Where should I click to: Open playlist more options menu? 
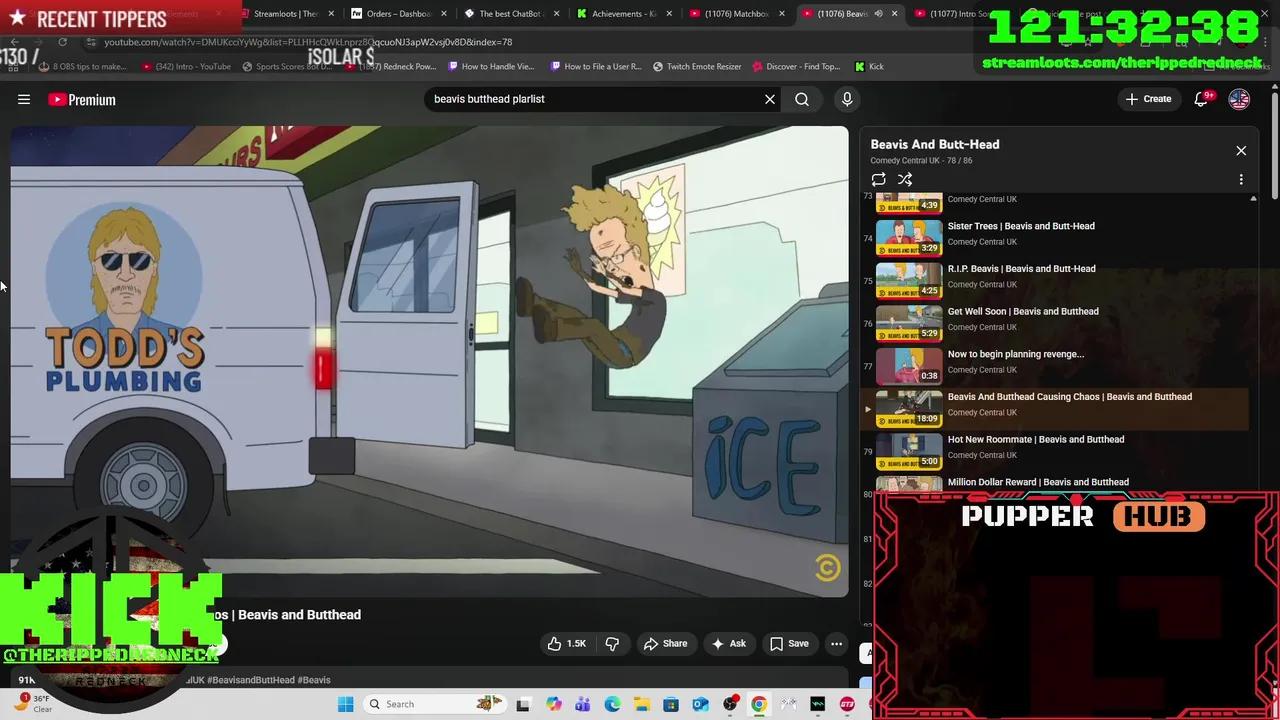click(x=1241, y=180)
